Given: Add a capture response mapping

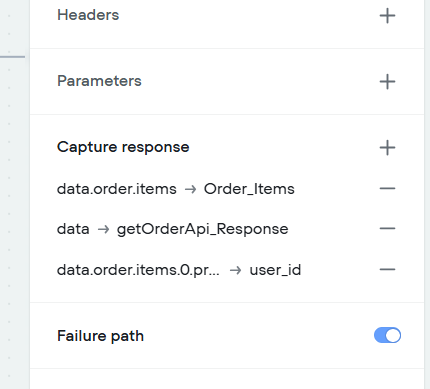Looking at the screenshot, I should [387, 148].
